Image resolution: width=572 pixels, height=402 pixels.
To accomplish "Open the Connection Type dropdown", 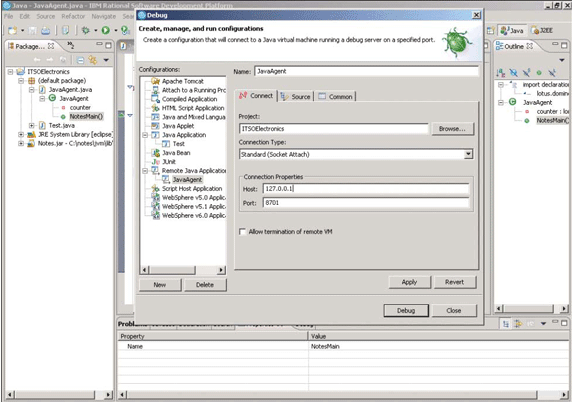I will tap(468, 154).
